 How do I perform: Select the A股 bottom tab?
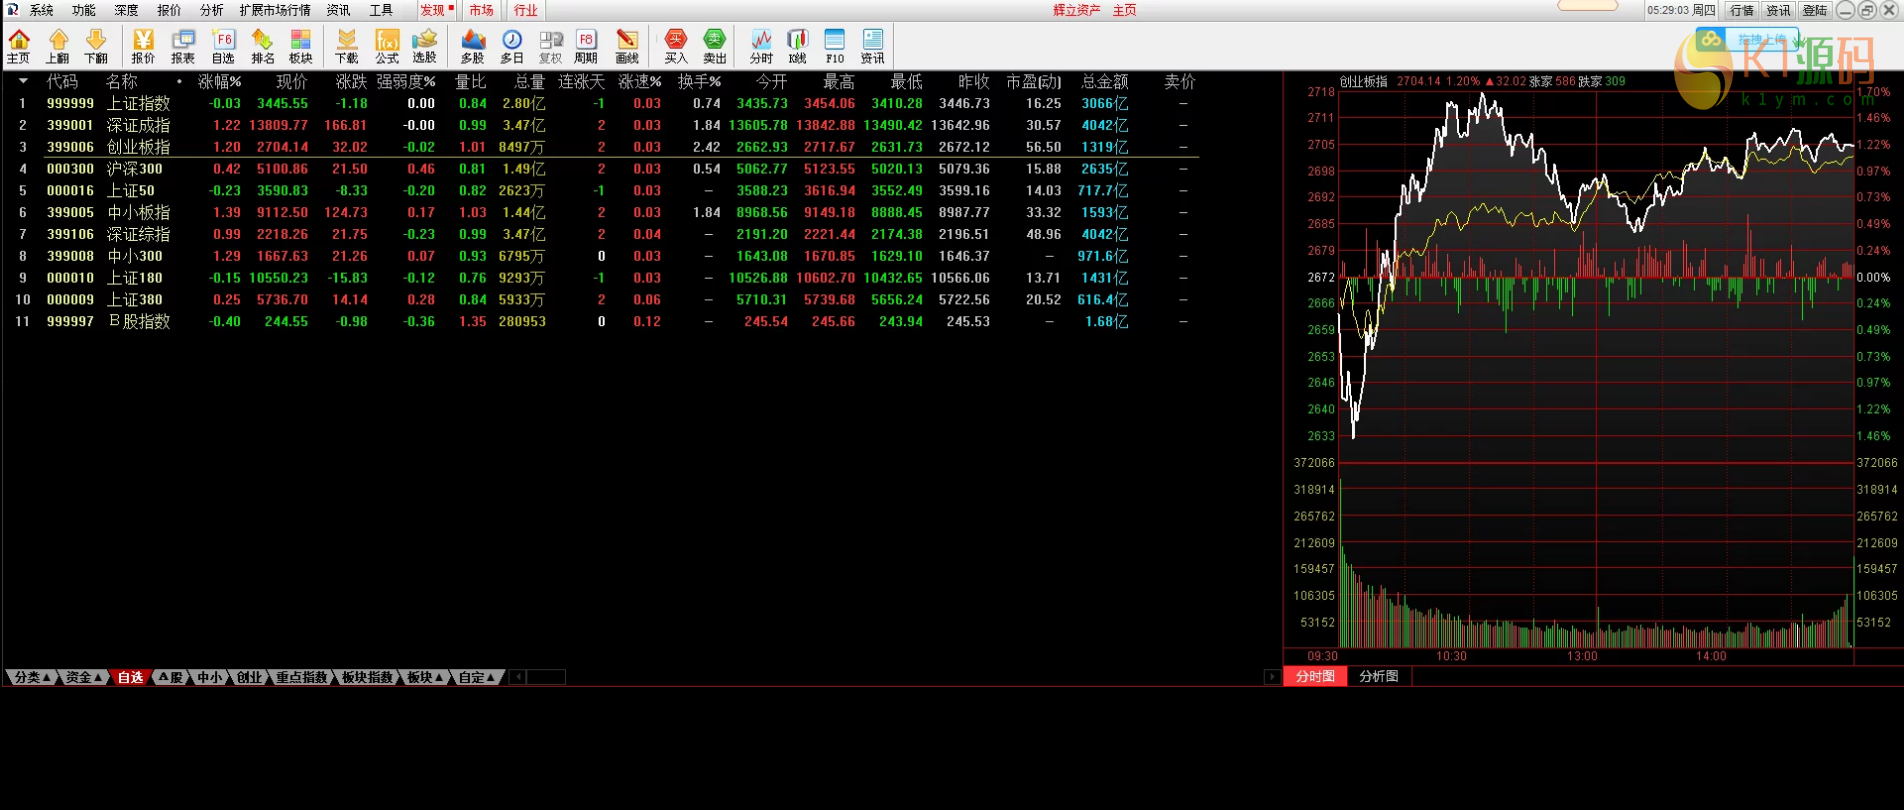pyautogui.click(x=171, y=677)
